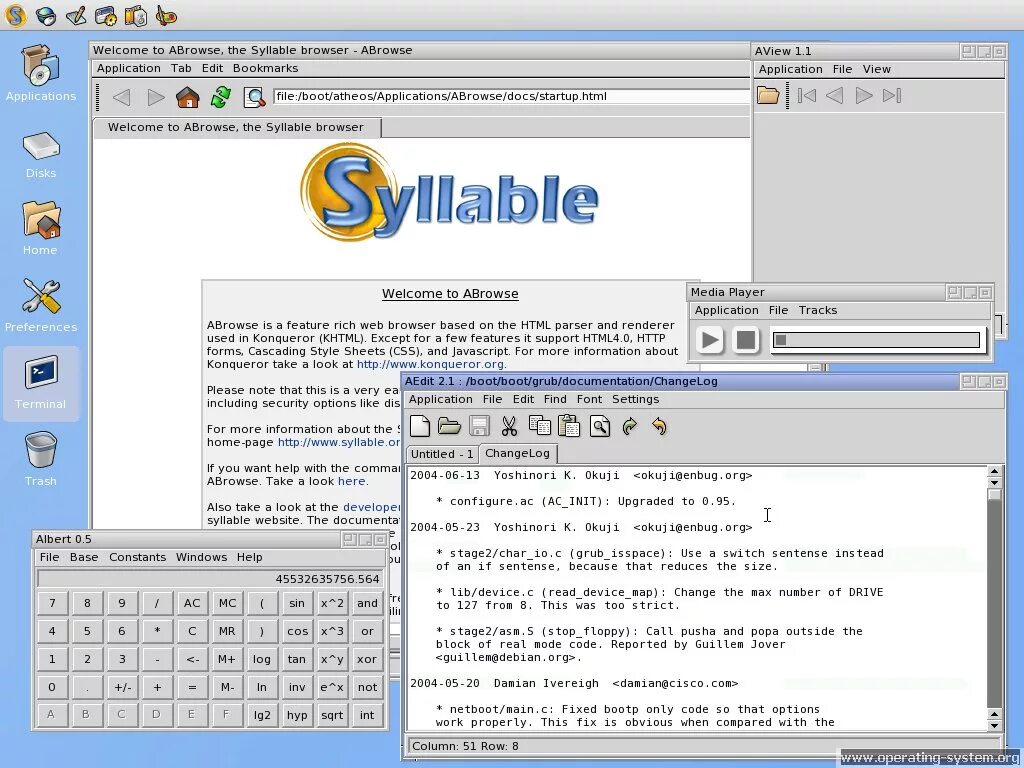This screenshot has height=768, width=1024.
Task: Open Tracks menu in Media Player
Action: pos(818,310)
